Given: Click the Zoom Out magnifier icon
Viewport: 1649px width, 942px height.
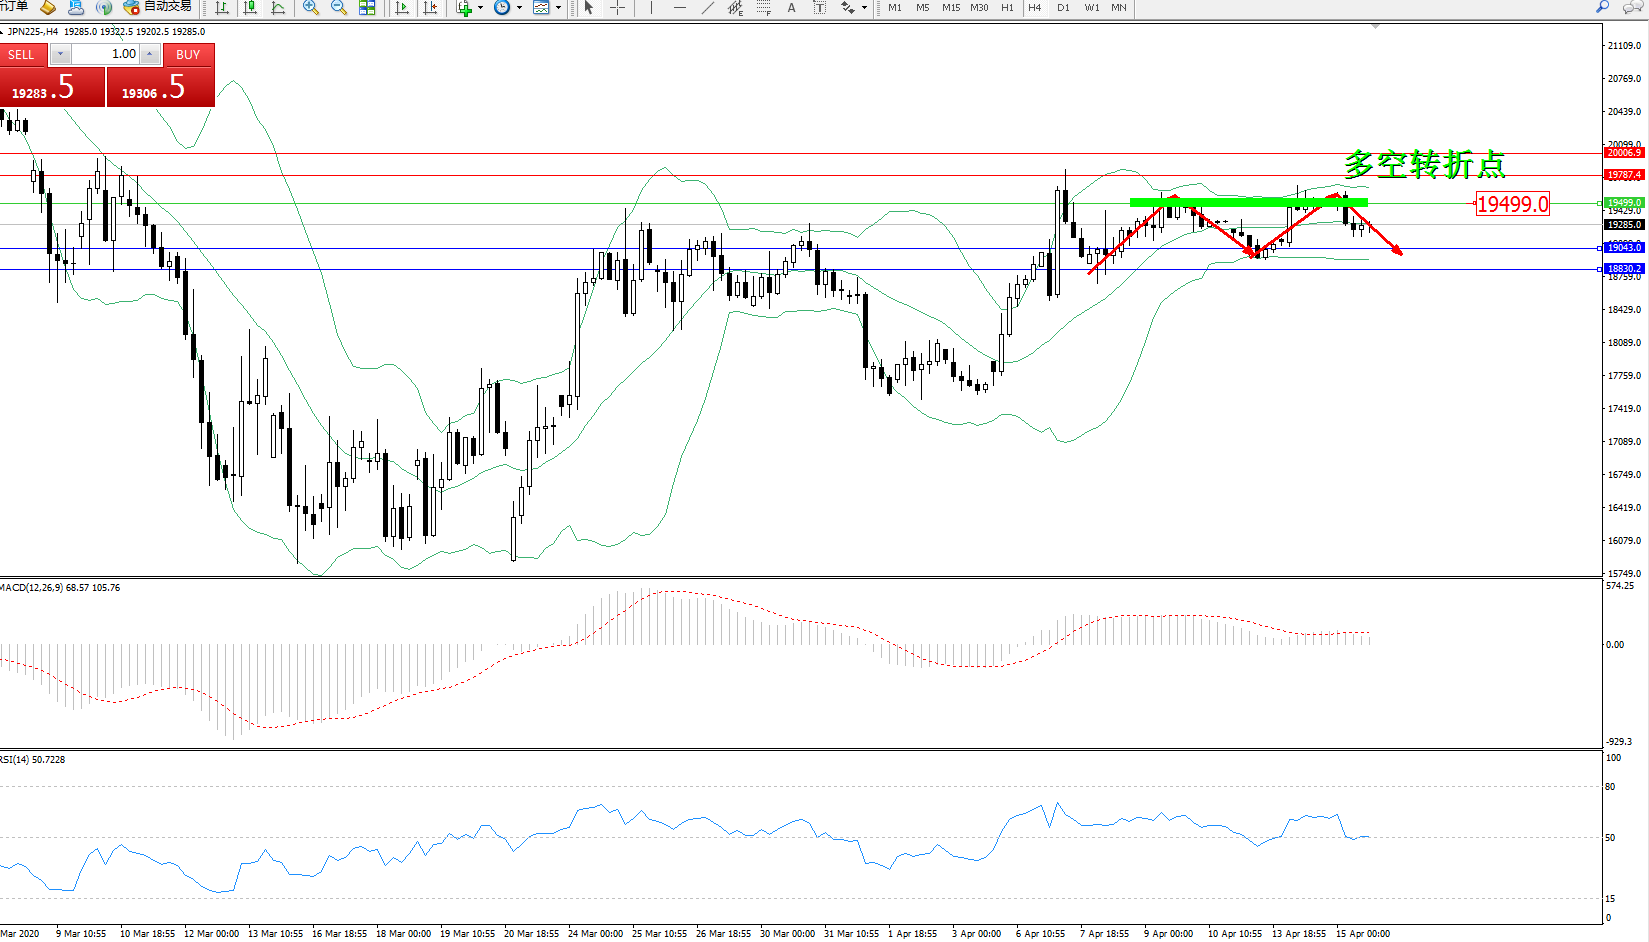Looking at the screenshot, I should [x=338, y=8].
